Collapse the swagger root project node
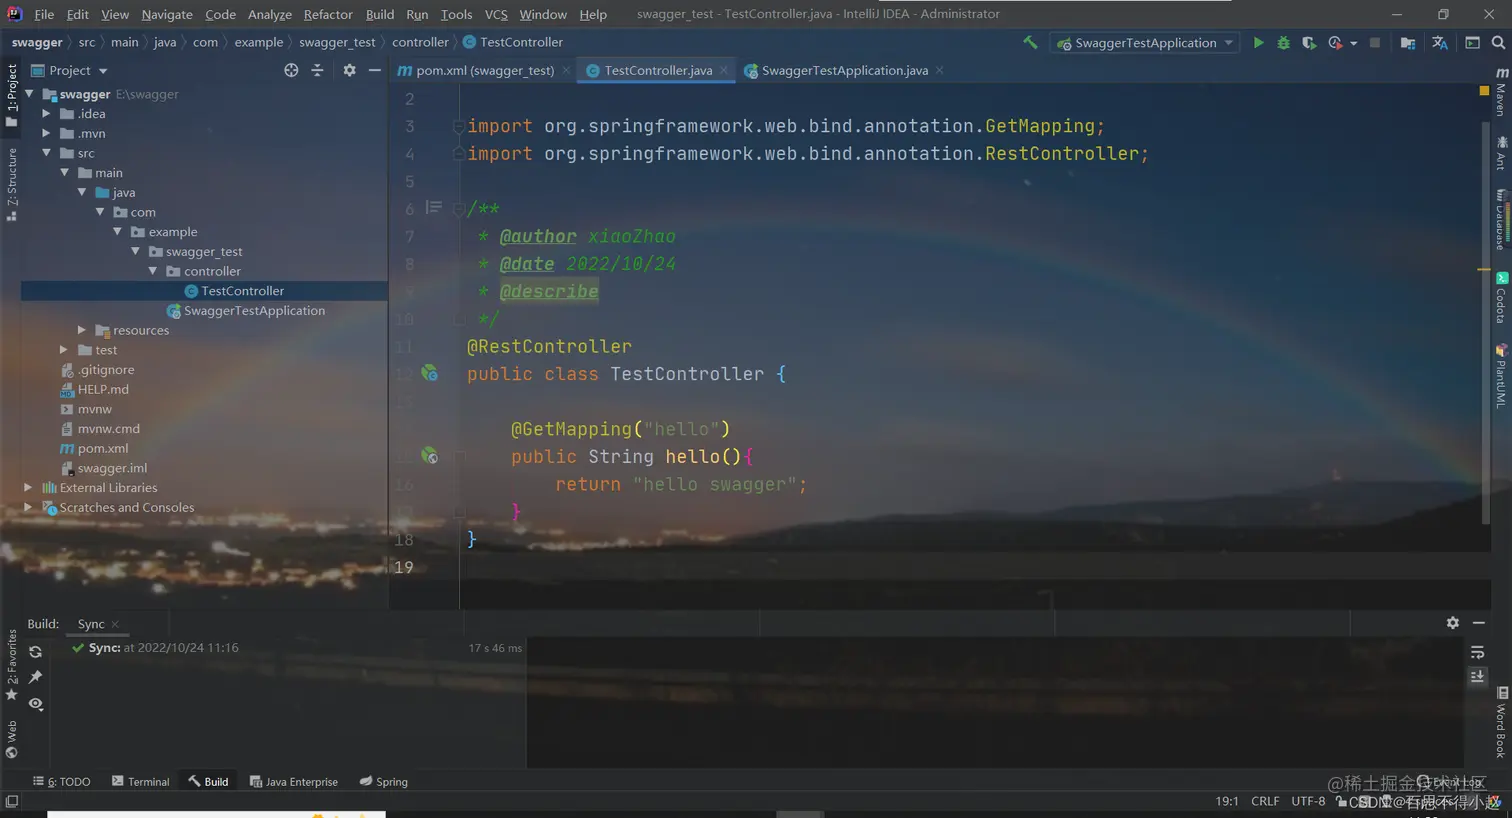1512x818 pixels. [x=29, y=94]
